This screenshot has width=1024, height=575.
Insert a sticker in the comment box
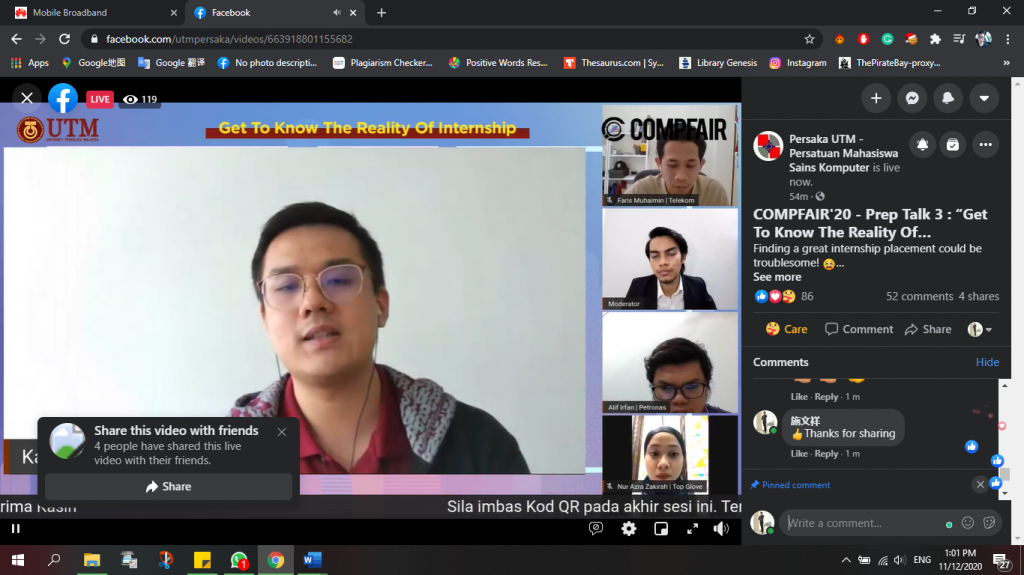click(989, 523)
